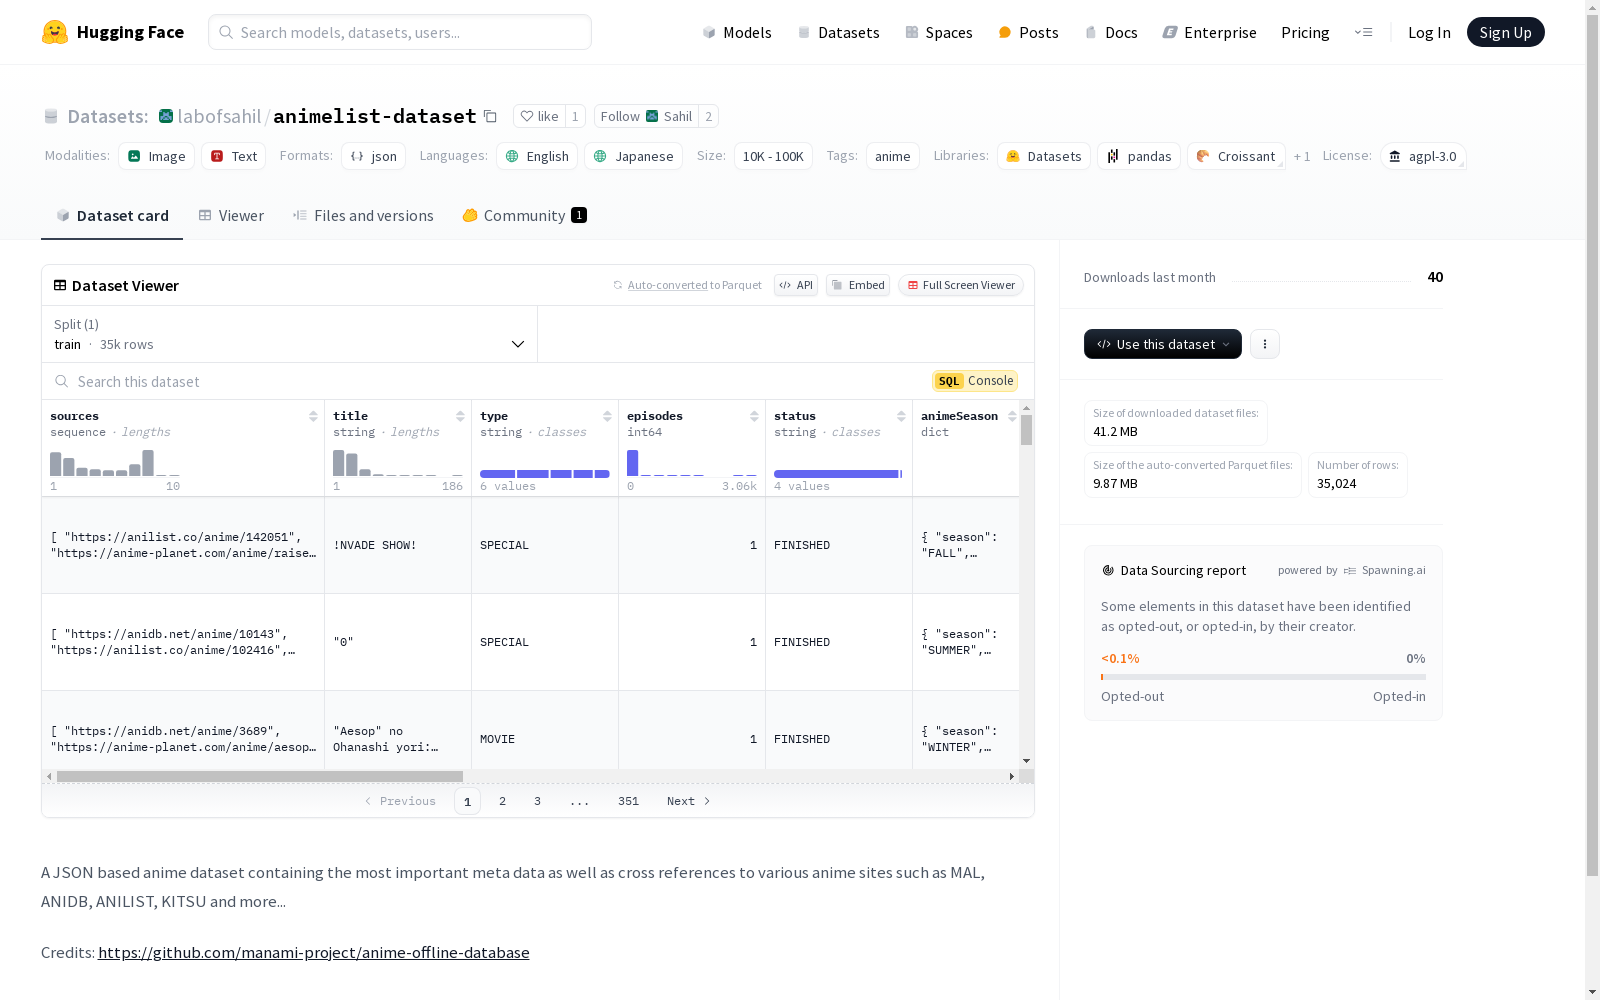The height and width of the screenshot is (1000, 1600).
Task: Sort the animeSeason column
Action: [x=1012, y=416]
